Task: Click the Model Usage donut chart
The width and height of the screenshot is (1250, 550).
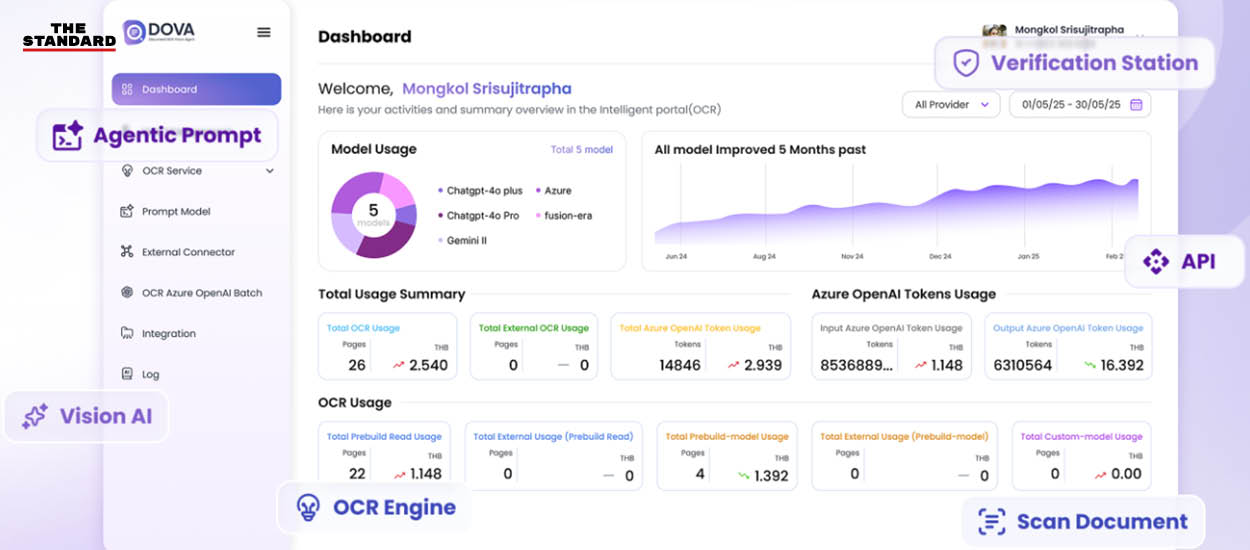Action: click(x=373, y=214)
